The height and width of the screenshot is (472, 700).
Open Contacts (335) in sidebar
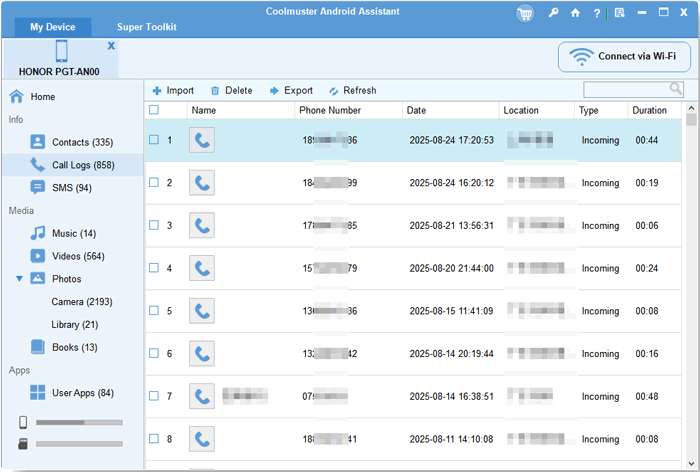coord(72,142)
